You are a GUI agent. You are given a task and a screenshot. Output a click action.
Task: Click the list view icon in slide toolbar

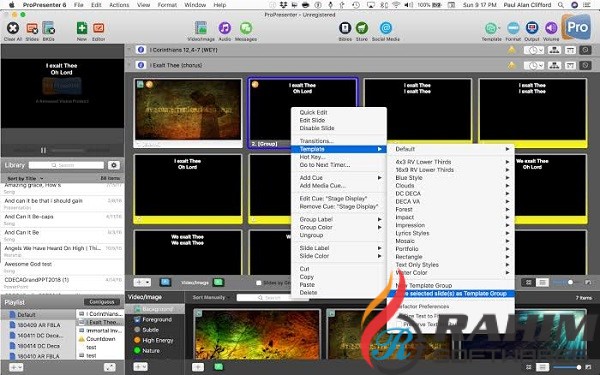(542, 282)
